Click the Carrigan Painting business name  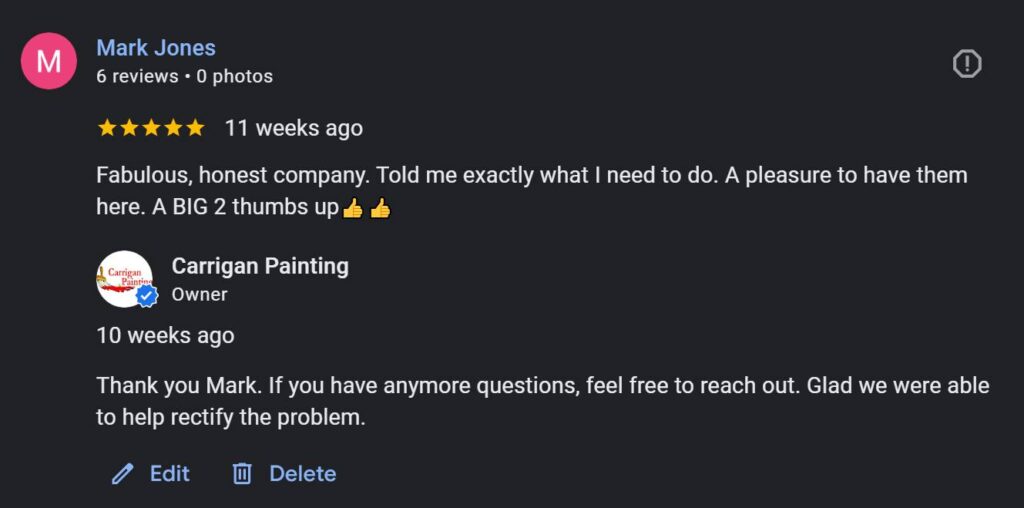point(260,266)
